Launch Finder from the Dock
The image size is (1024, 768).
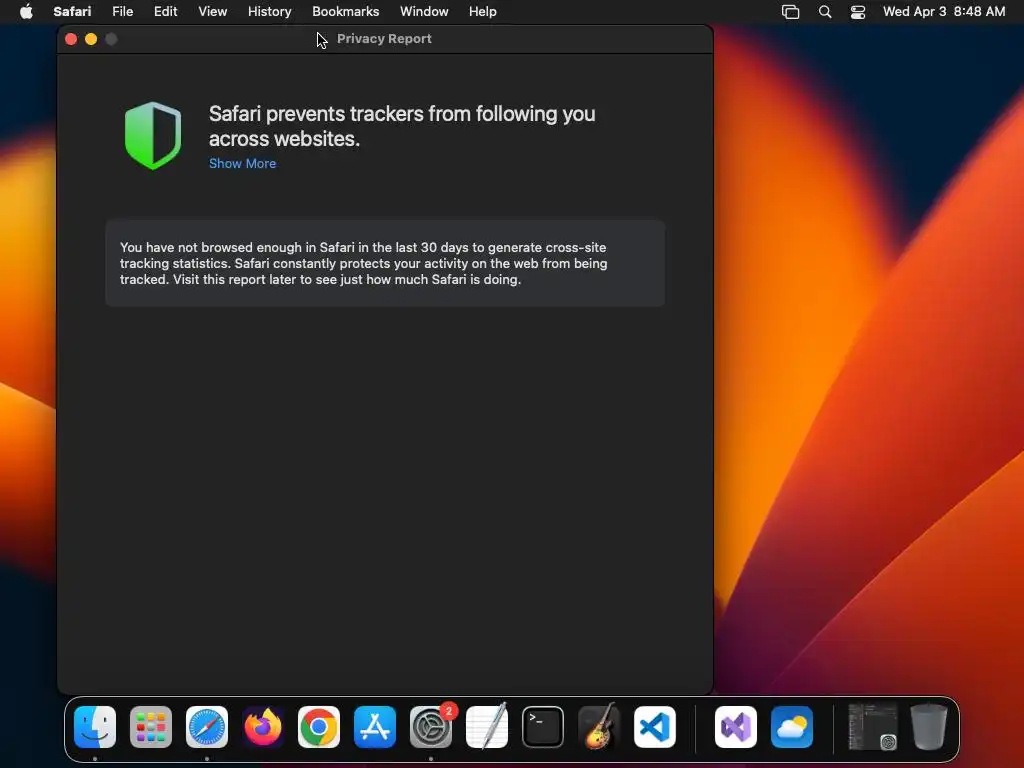tap(95, 727)
